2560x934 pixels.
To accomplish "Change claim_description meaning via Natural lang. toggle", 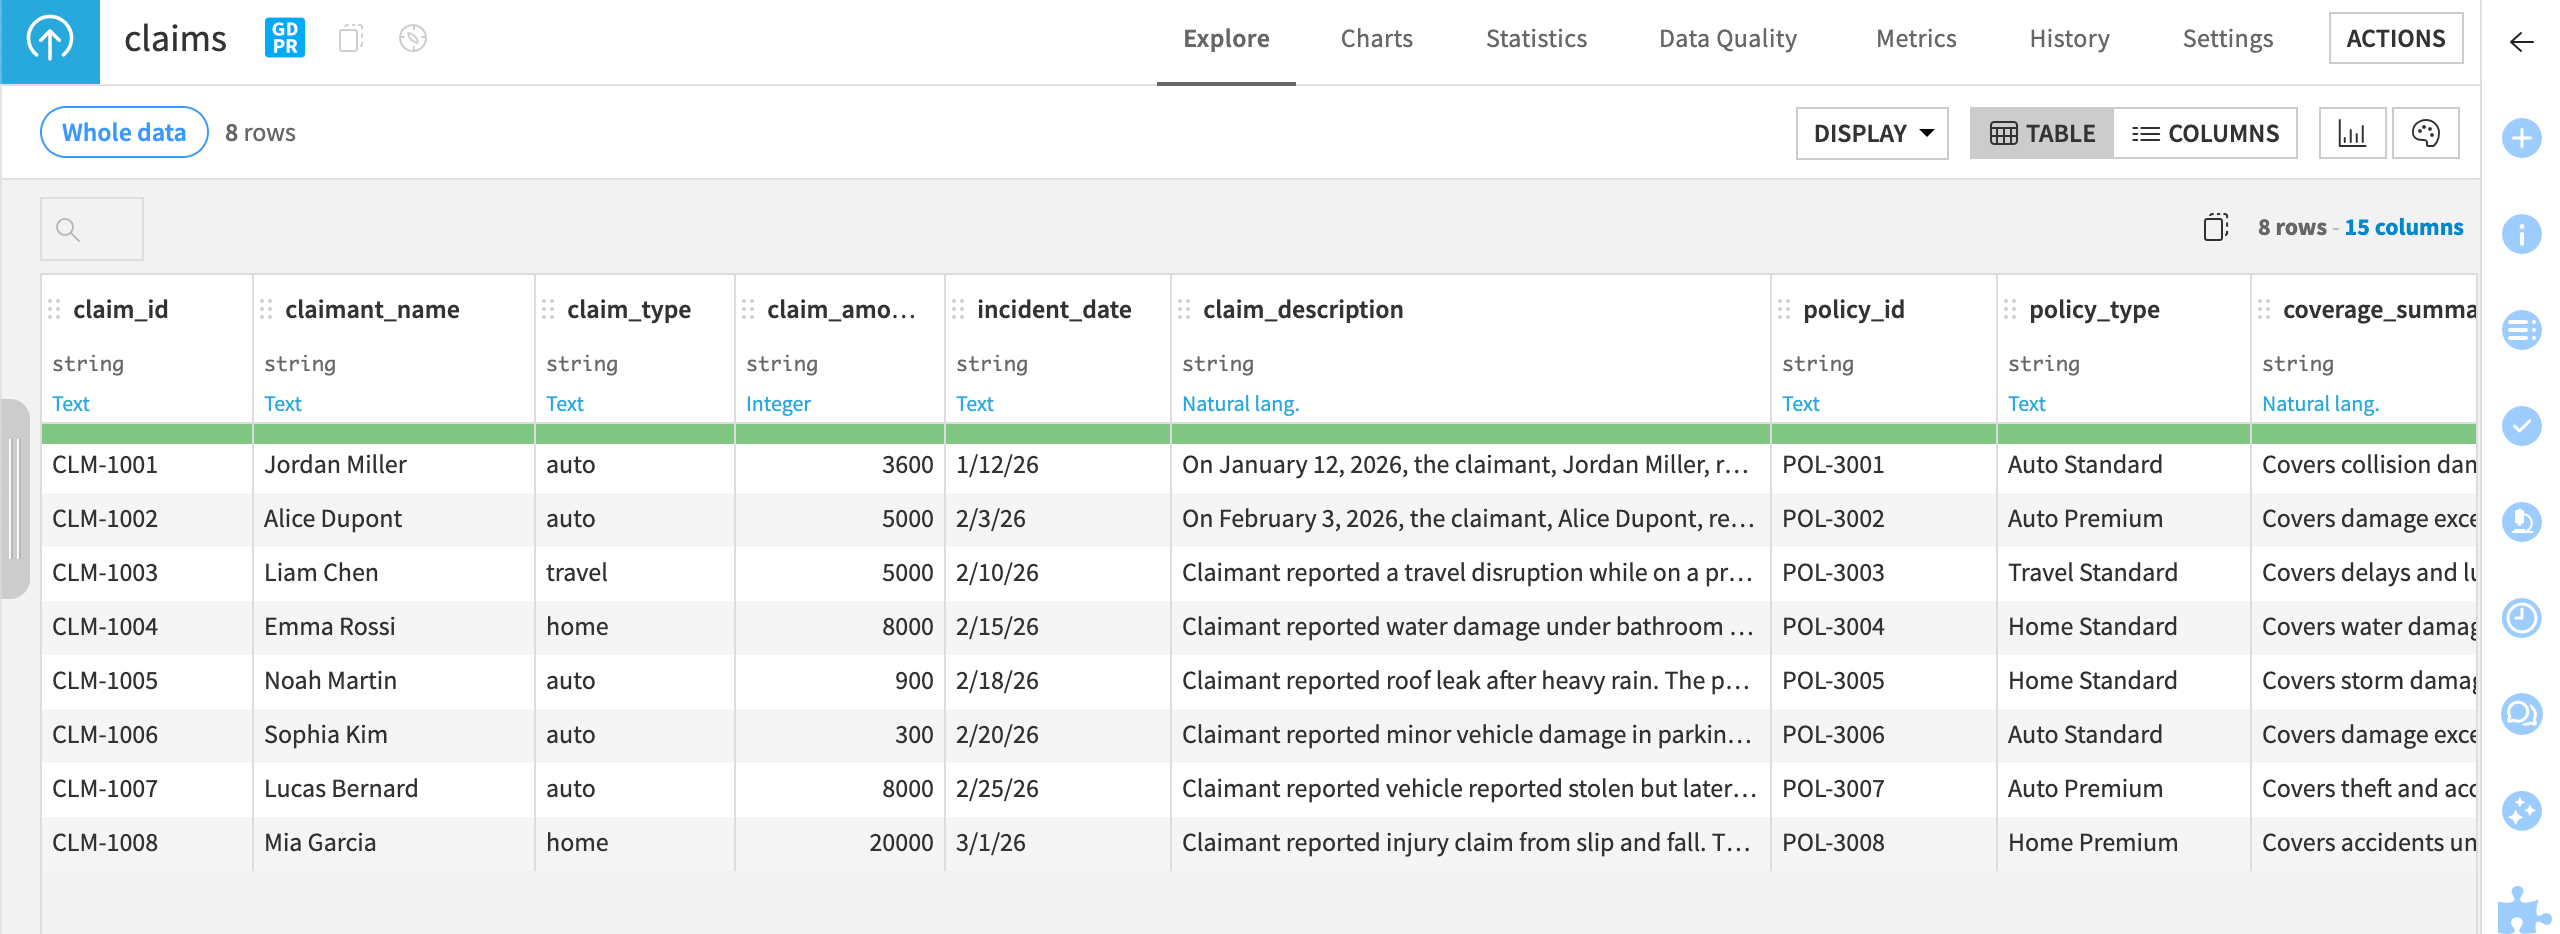I will [1241, 403].
